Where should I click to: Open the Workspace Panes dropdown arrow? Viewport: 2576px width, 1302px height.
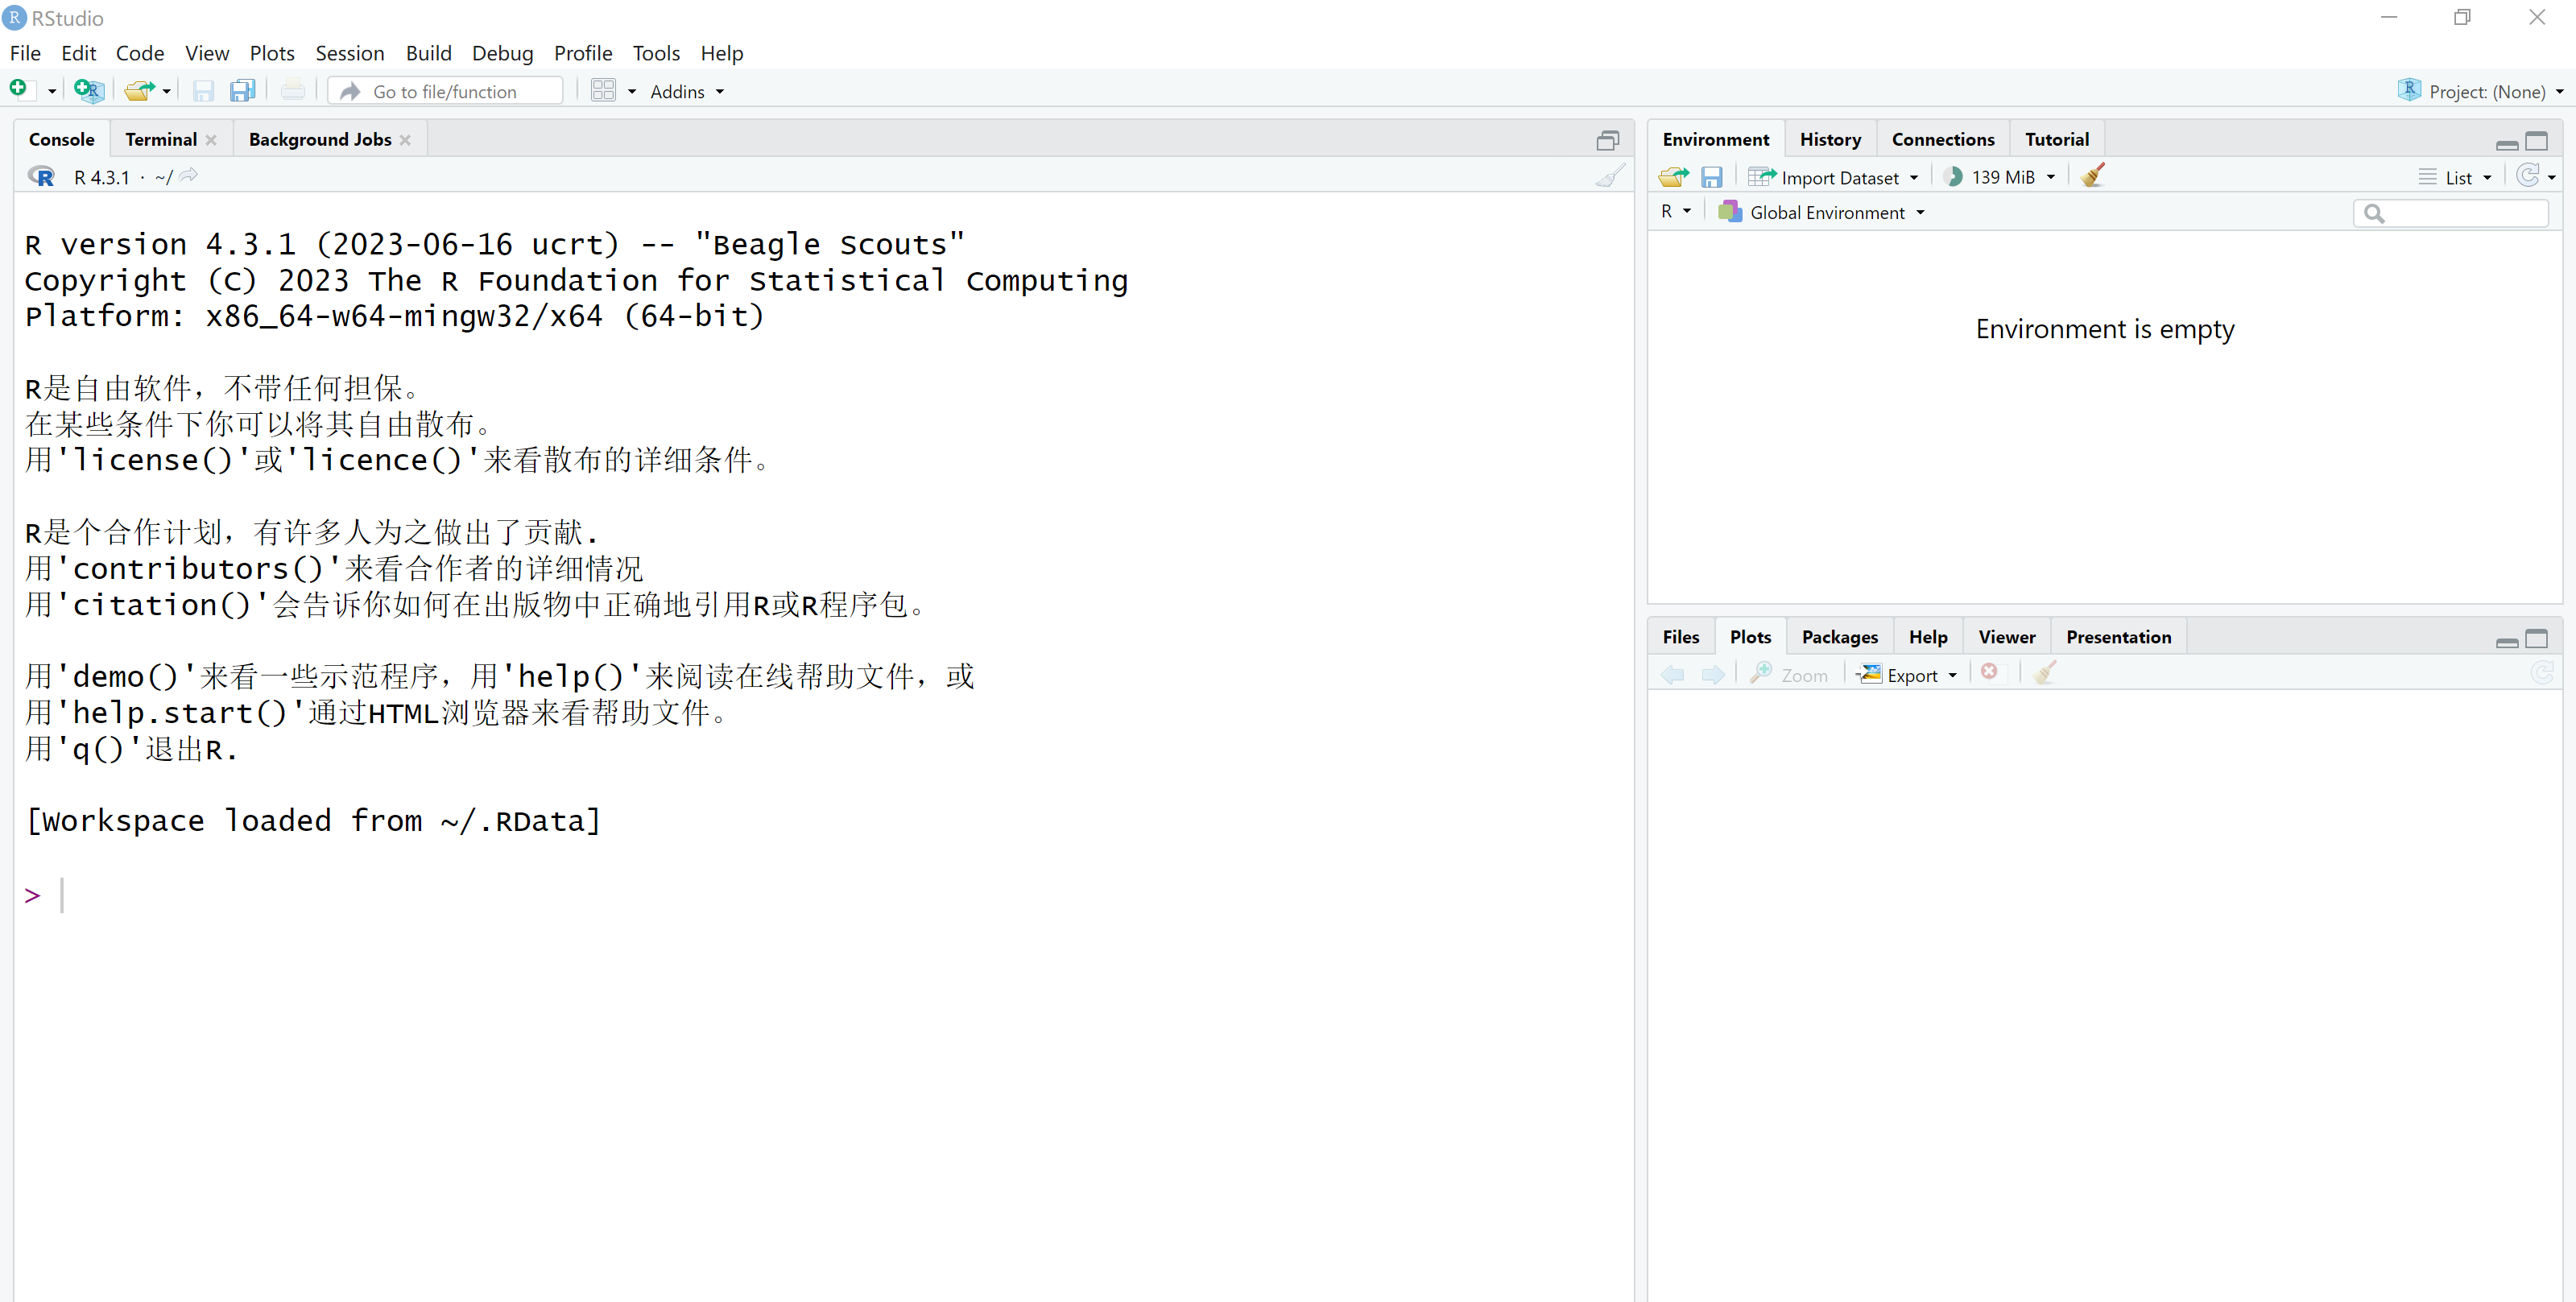(x=632, y=92)
